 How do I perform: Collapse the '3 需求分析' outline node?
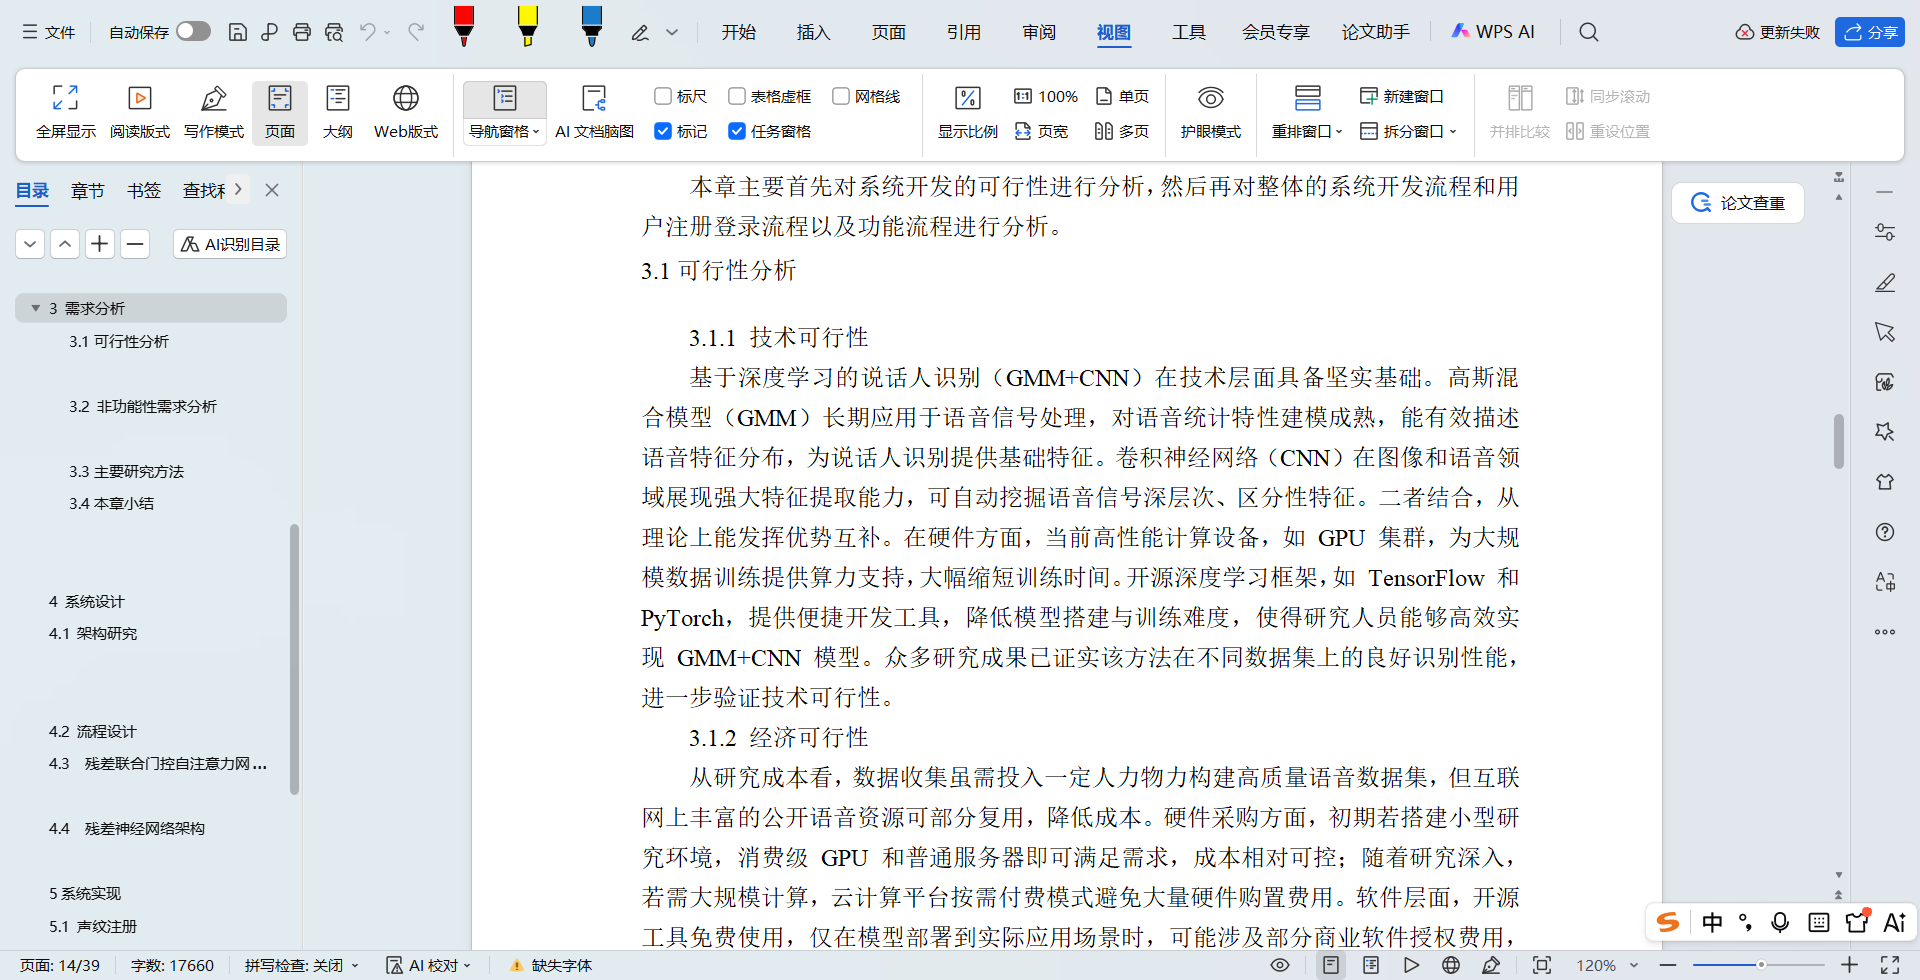coord(36,308)
